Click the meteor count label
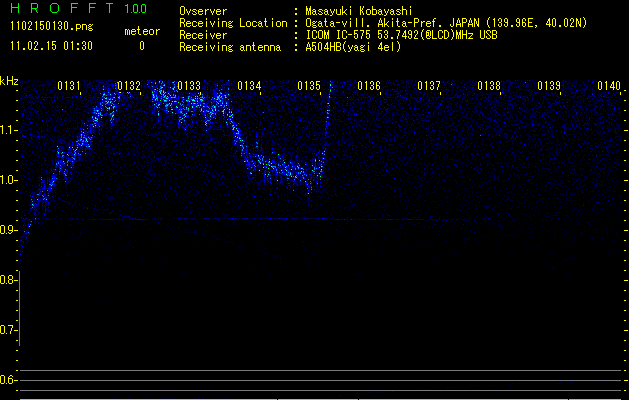 141,31
